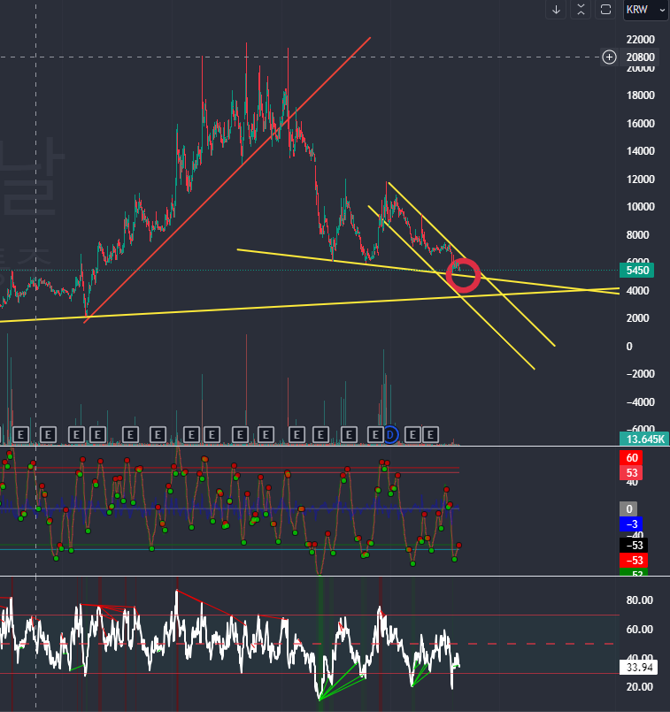Screen dimensions: 670x712
Task: Click the red 60 oscillator level label
Action: 631,458
